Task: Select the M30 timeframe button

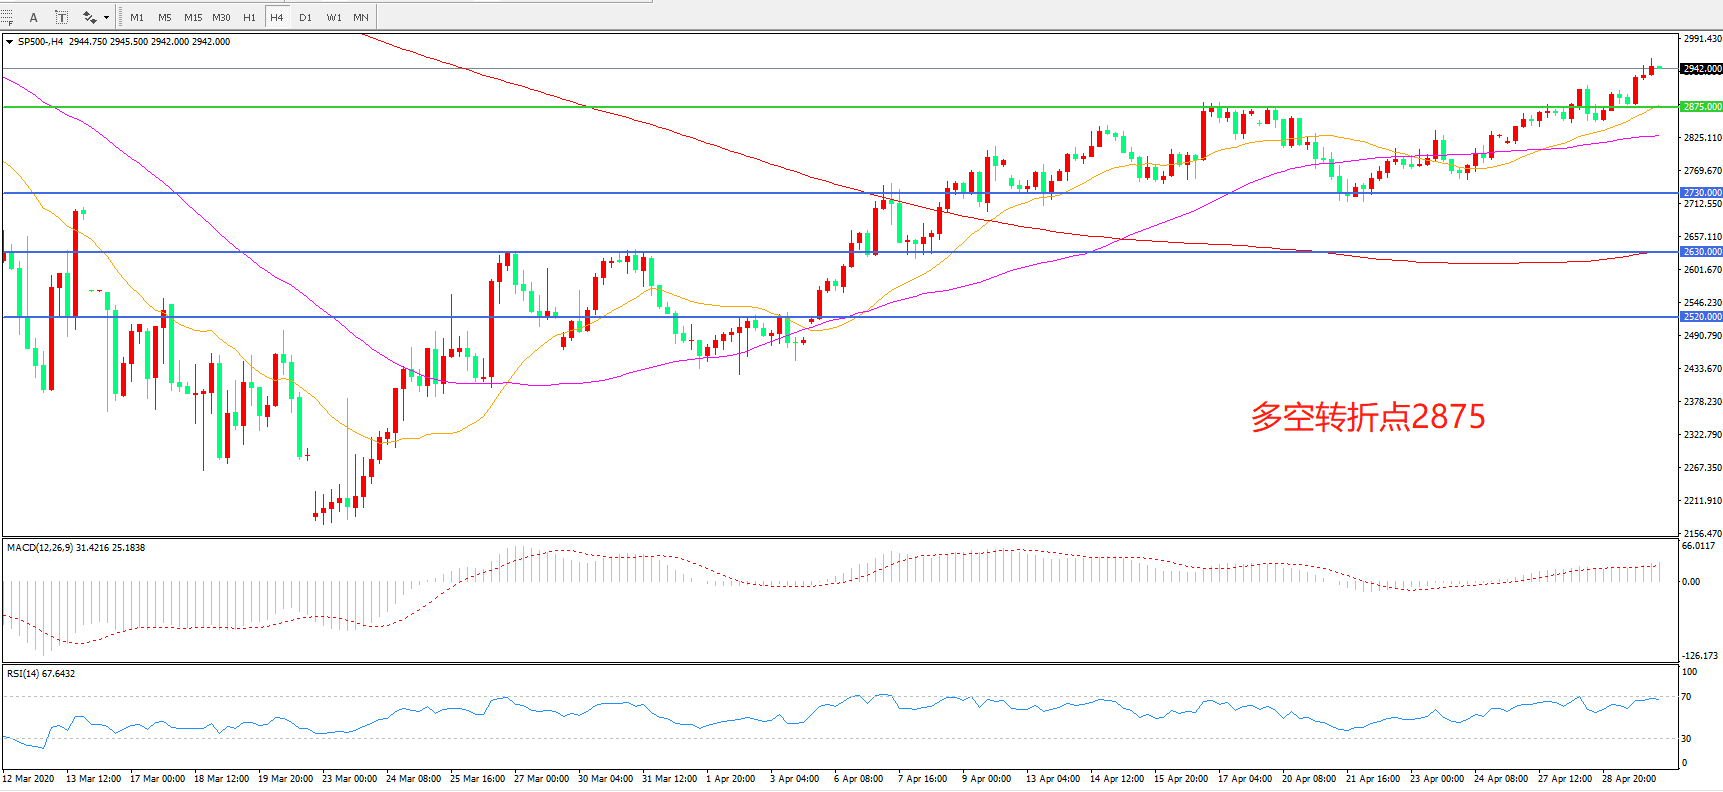Action: (x=221, y=17)
